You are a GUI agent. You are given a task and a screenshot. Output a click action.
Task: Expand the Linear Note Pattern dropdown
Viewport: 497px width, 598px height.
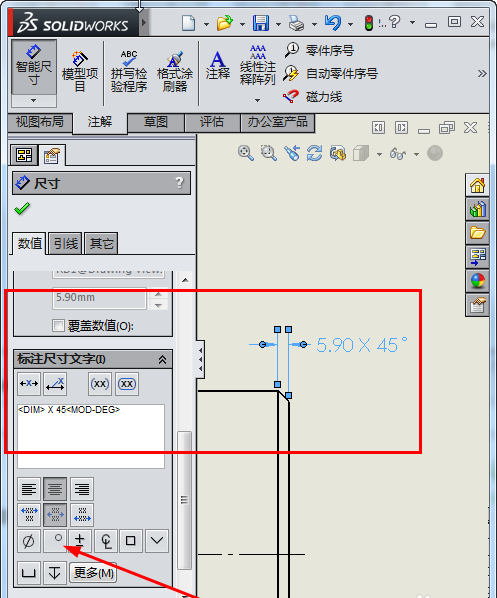click(257, 100)
